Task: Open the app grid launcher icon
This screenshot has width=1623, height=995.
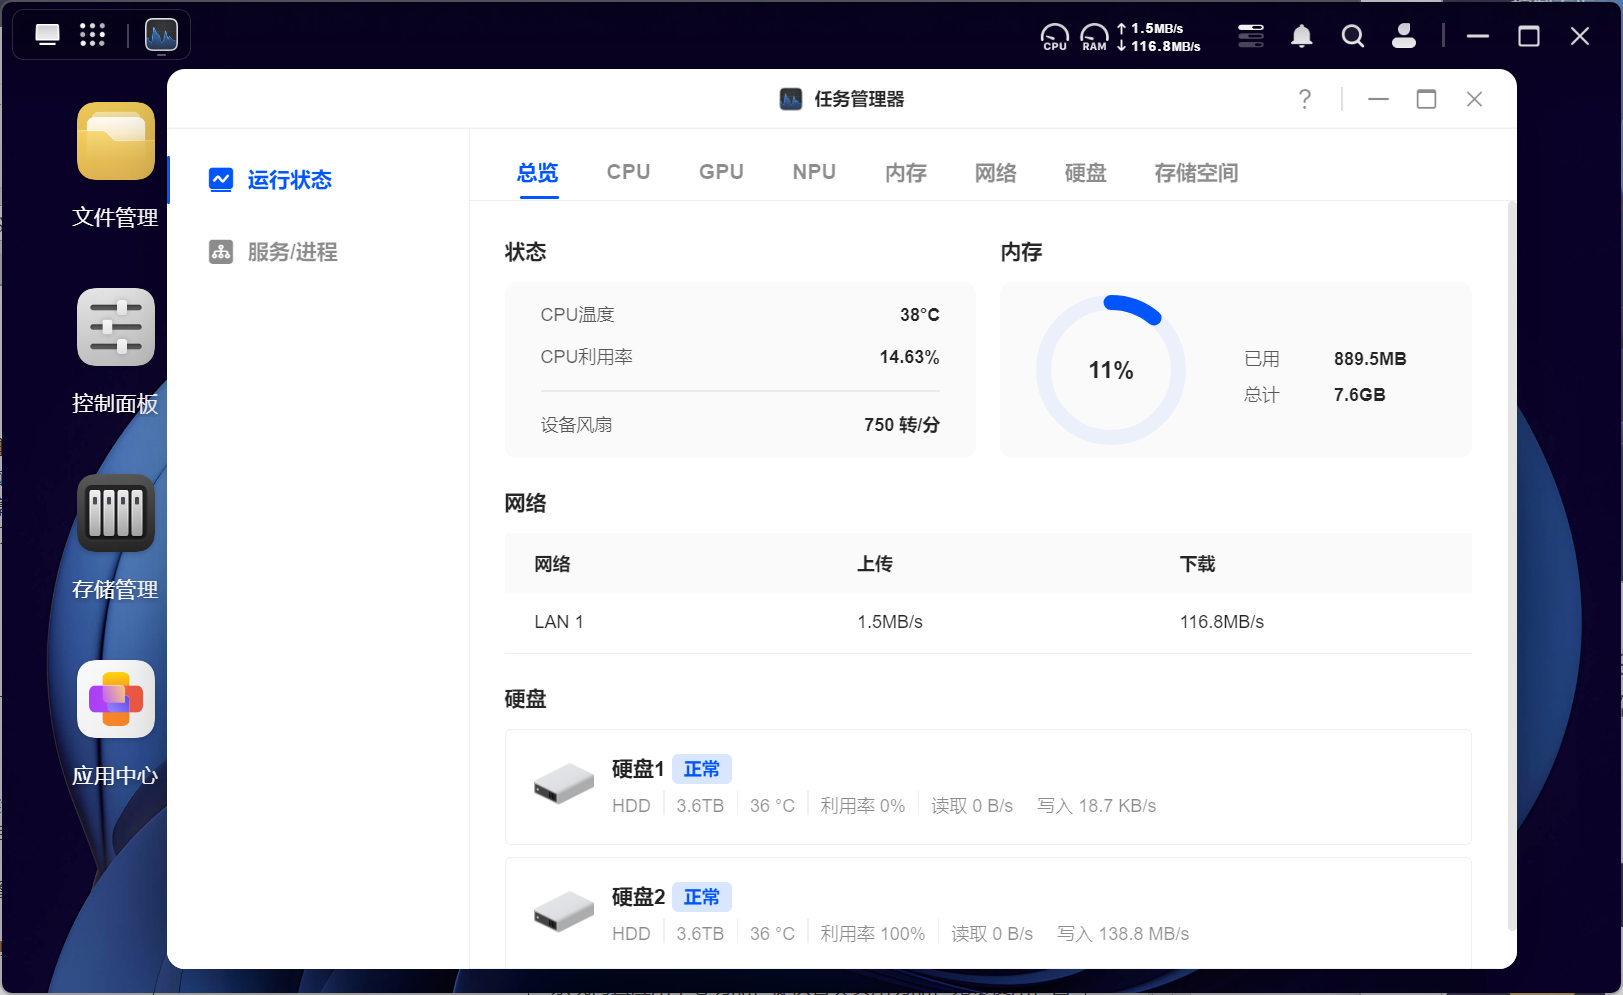Action: pyautogui.click(x=92, y=35)
